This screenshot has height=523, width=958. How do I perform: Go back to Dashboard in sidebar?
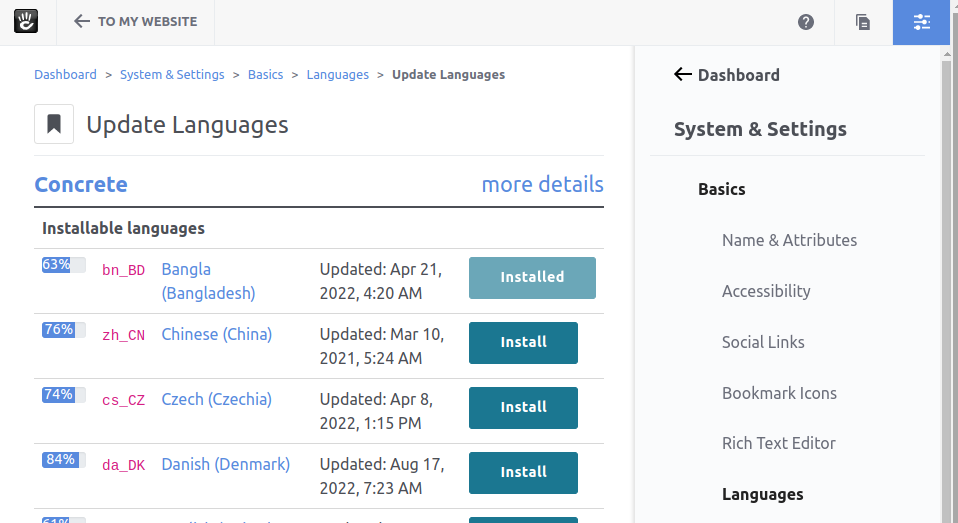[x=738, y=75]
